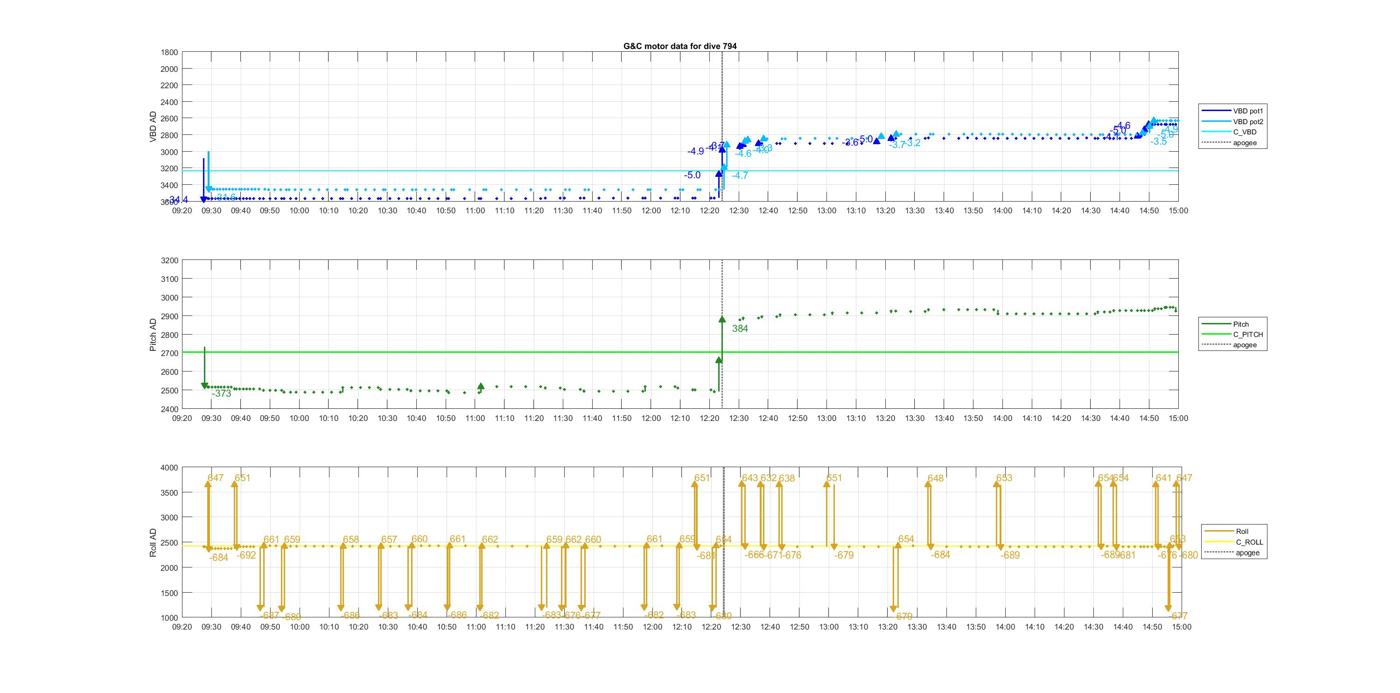Click the '1800' tick on VBD y-axis
The height and width of the screenshot is (693, 1400).
point(169,52)
